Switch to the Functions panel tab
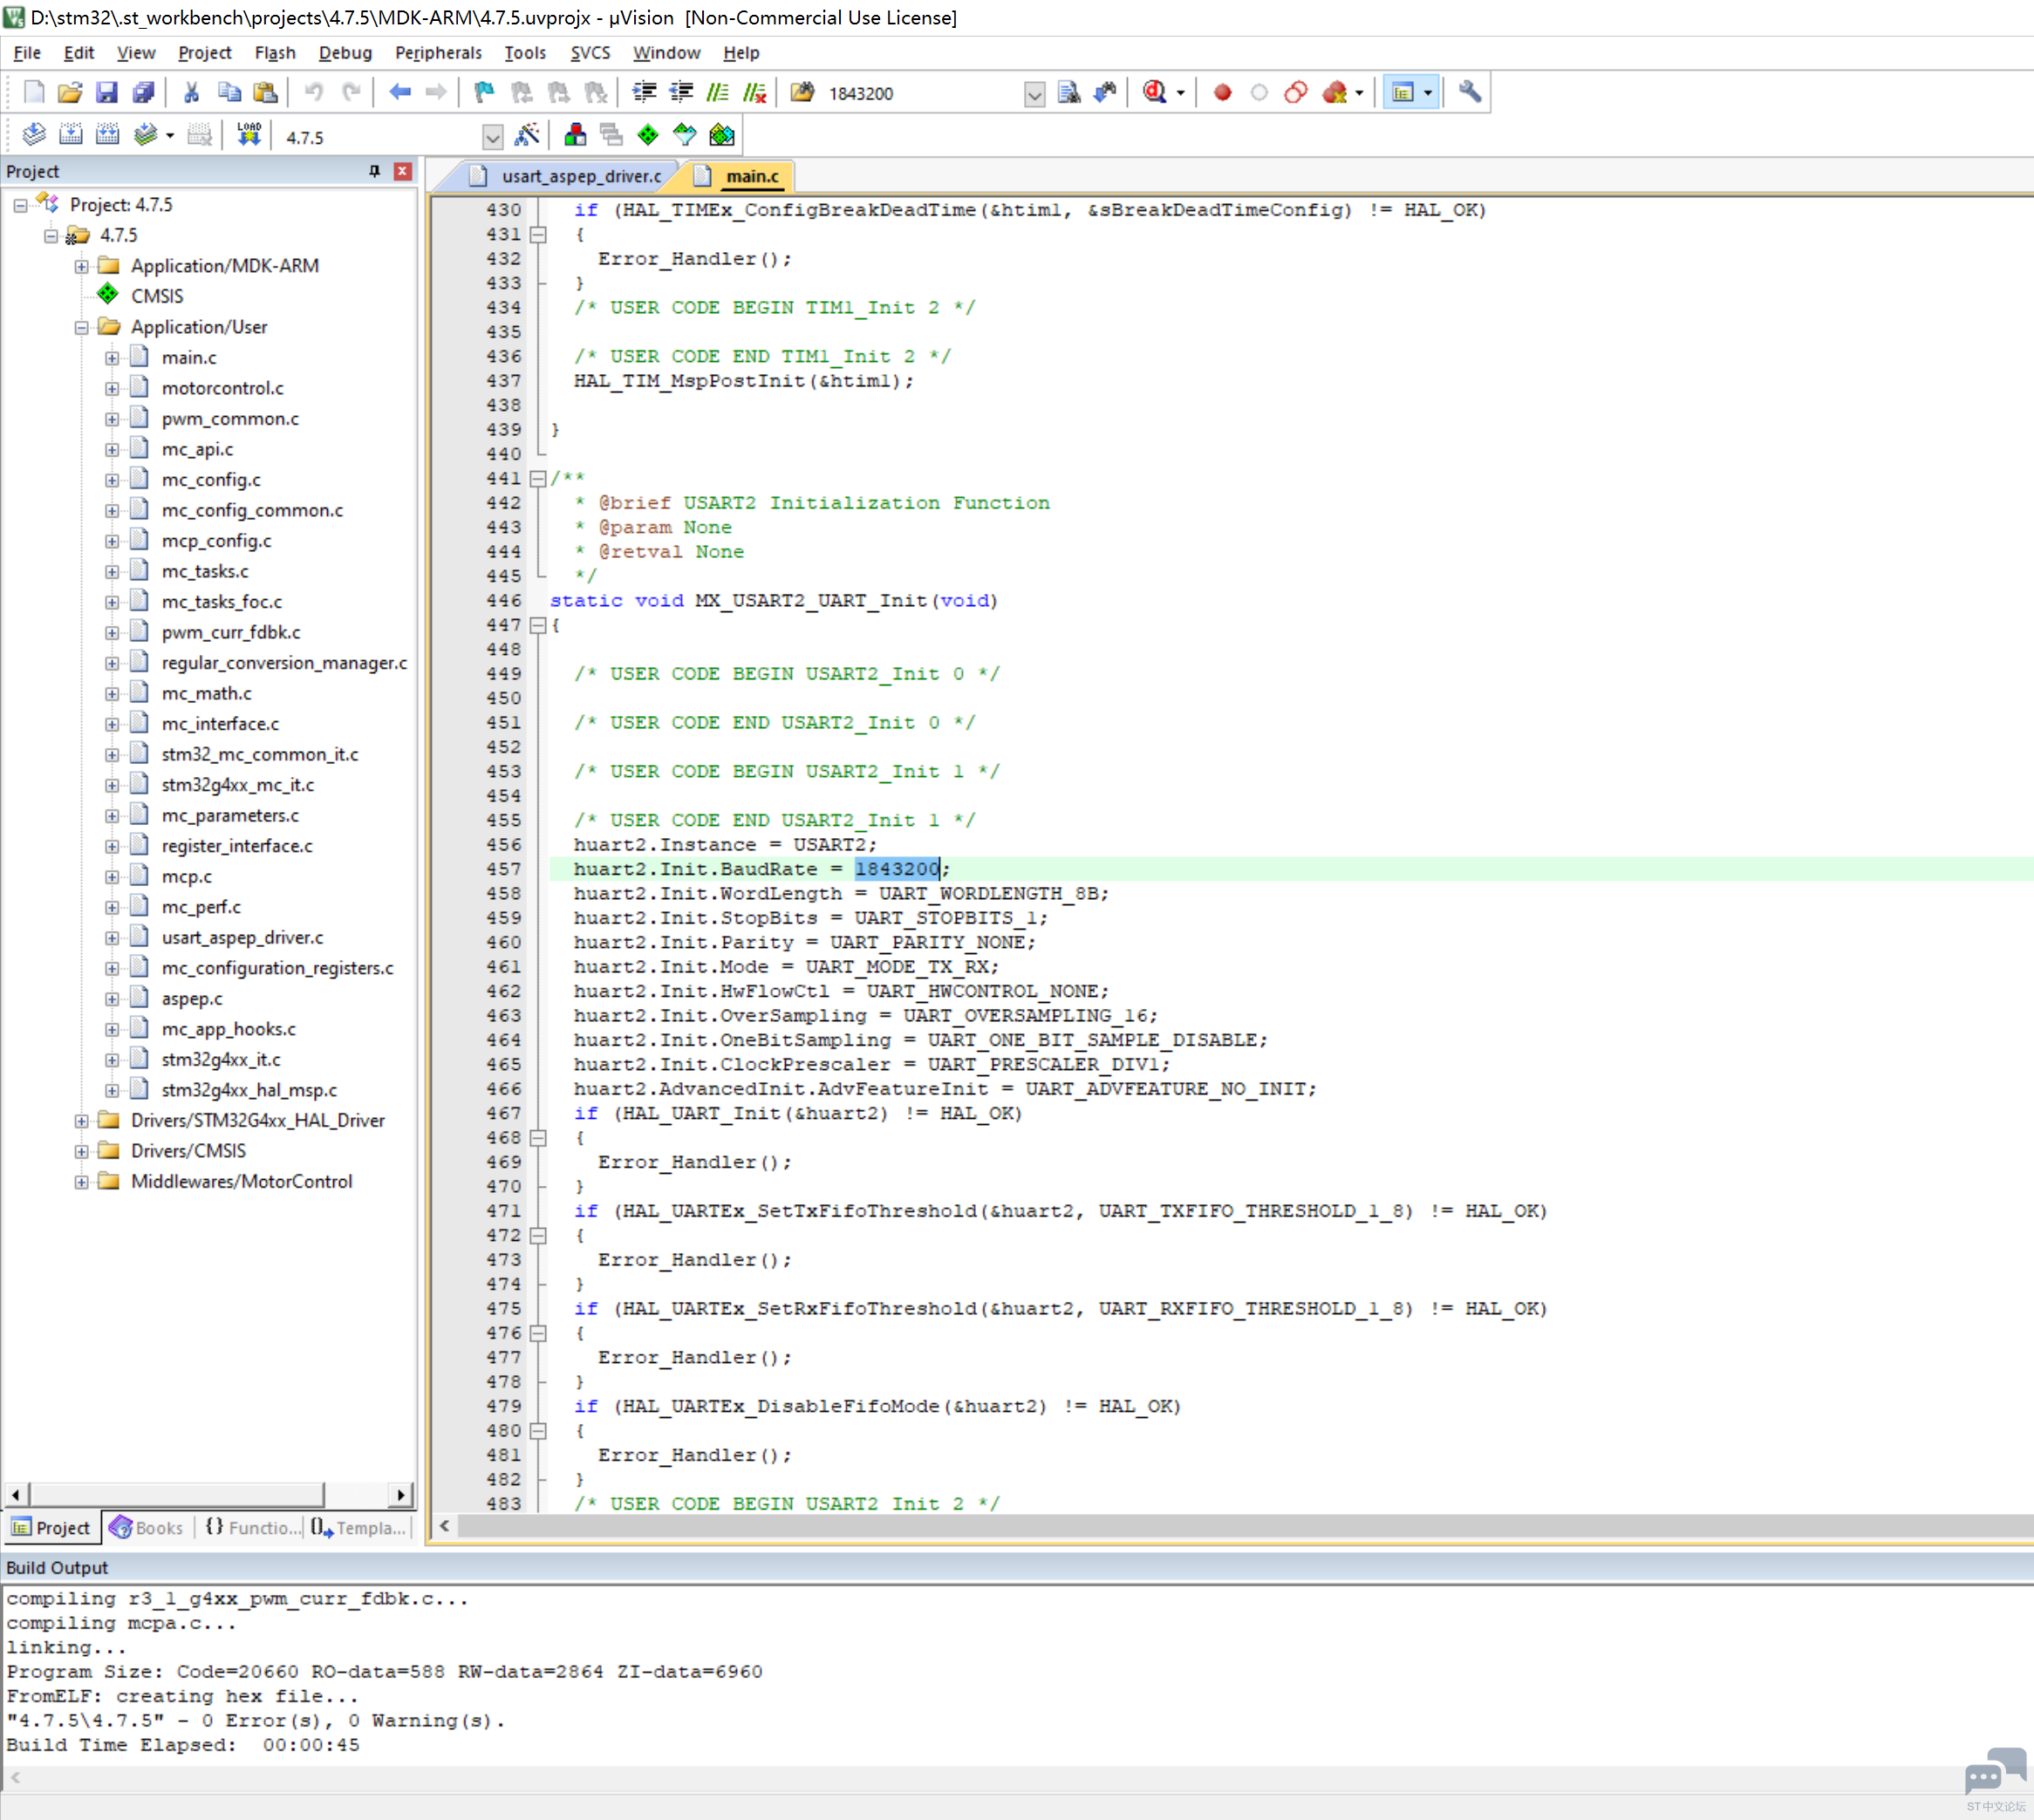Image resolution: width=2034 pixels, height=1820 pixels. pyautogui.click(x=251, y=1527)
